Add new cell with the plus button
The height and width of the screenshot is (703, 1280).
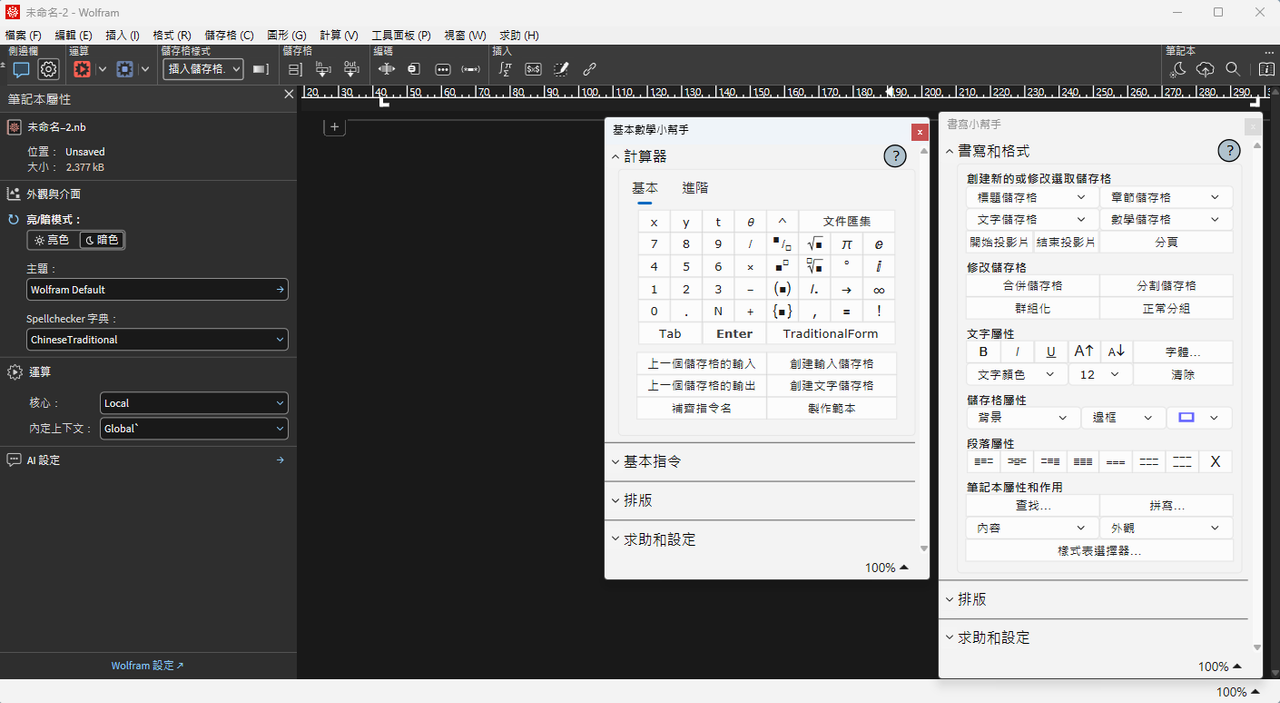coord(335,126)
